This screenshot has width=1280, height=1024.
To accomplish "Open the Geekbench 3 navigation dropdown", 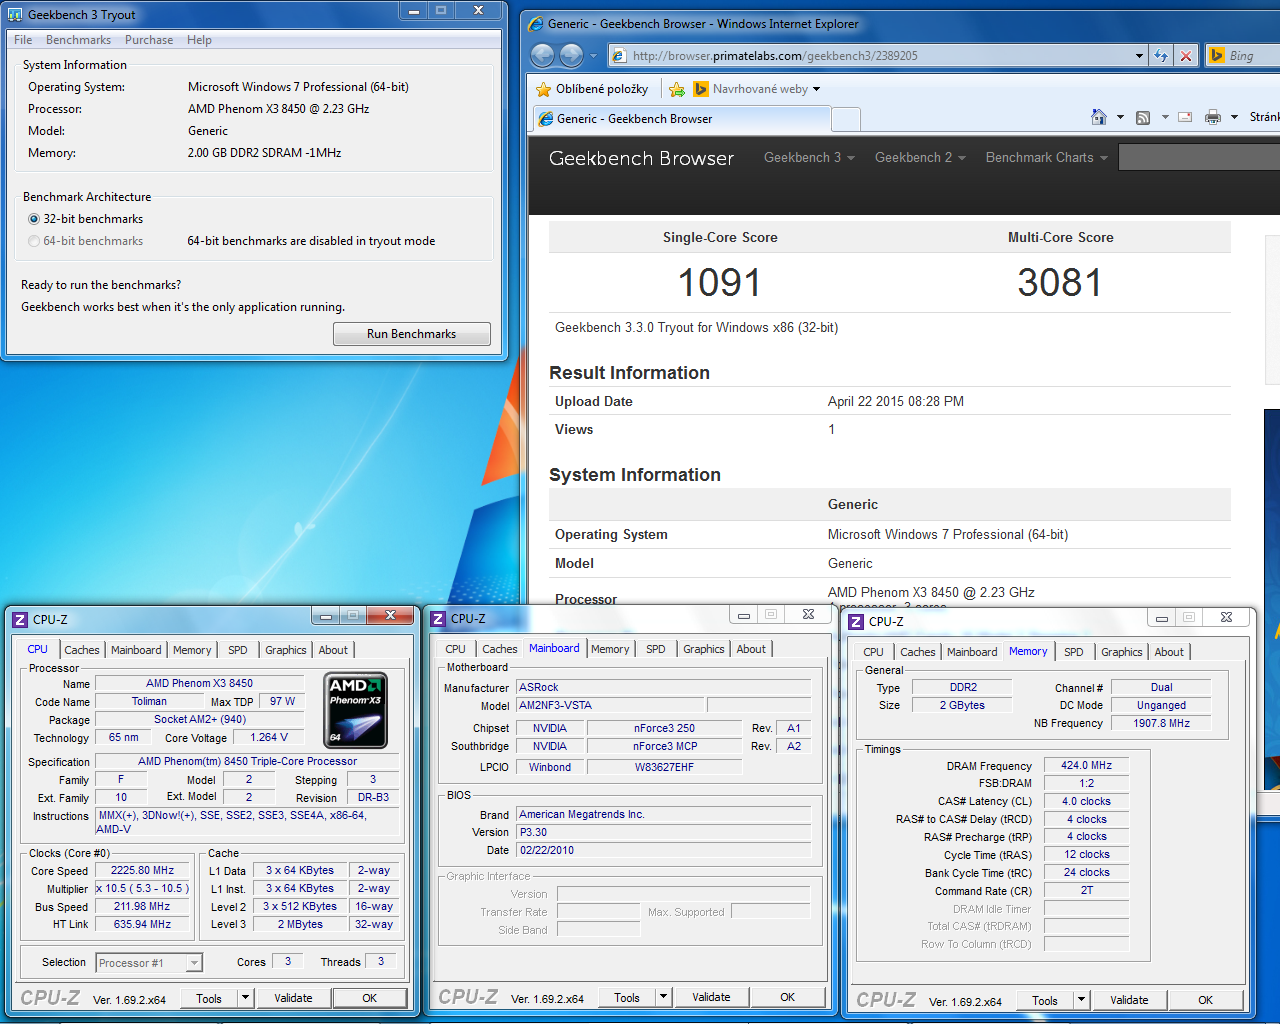I will 809,157.
